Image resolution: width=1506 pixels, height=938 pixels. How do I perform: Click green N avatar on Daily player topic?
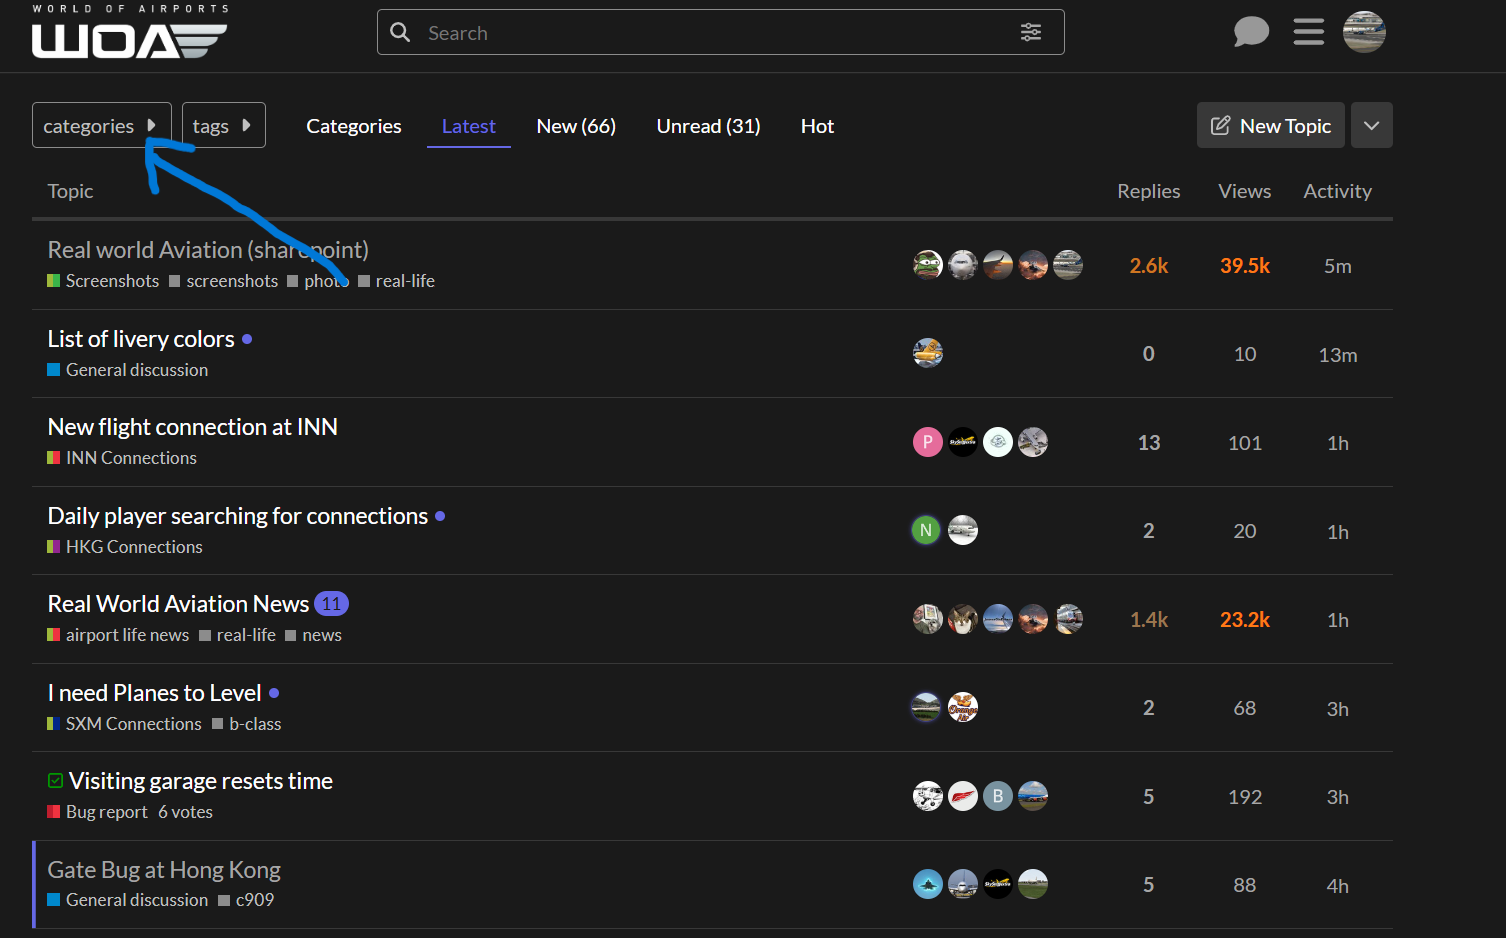point(926,530)
